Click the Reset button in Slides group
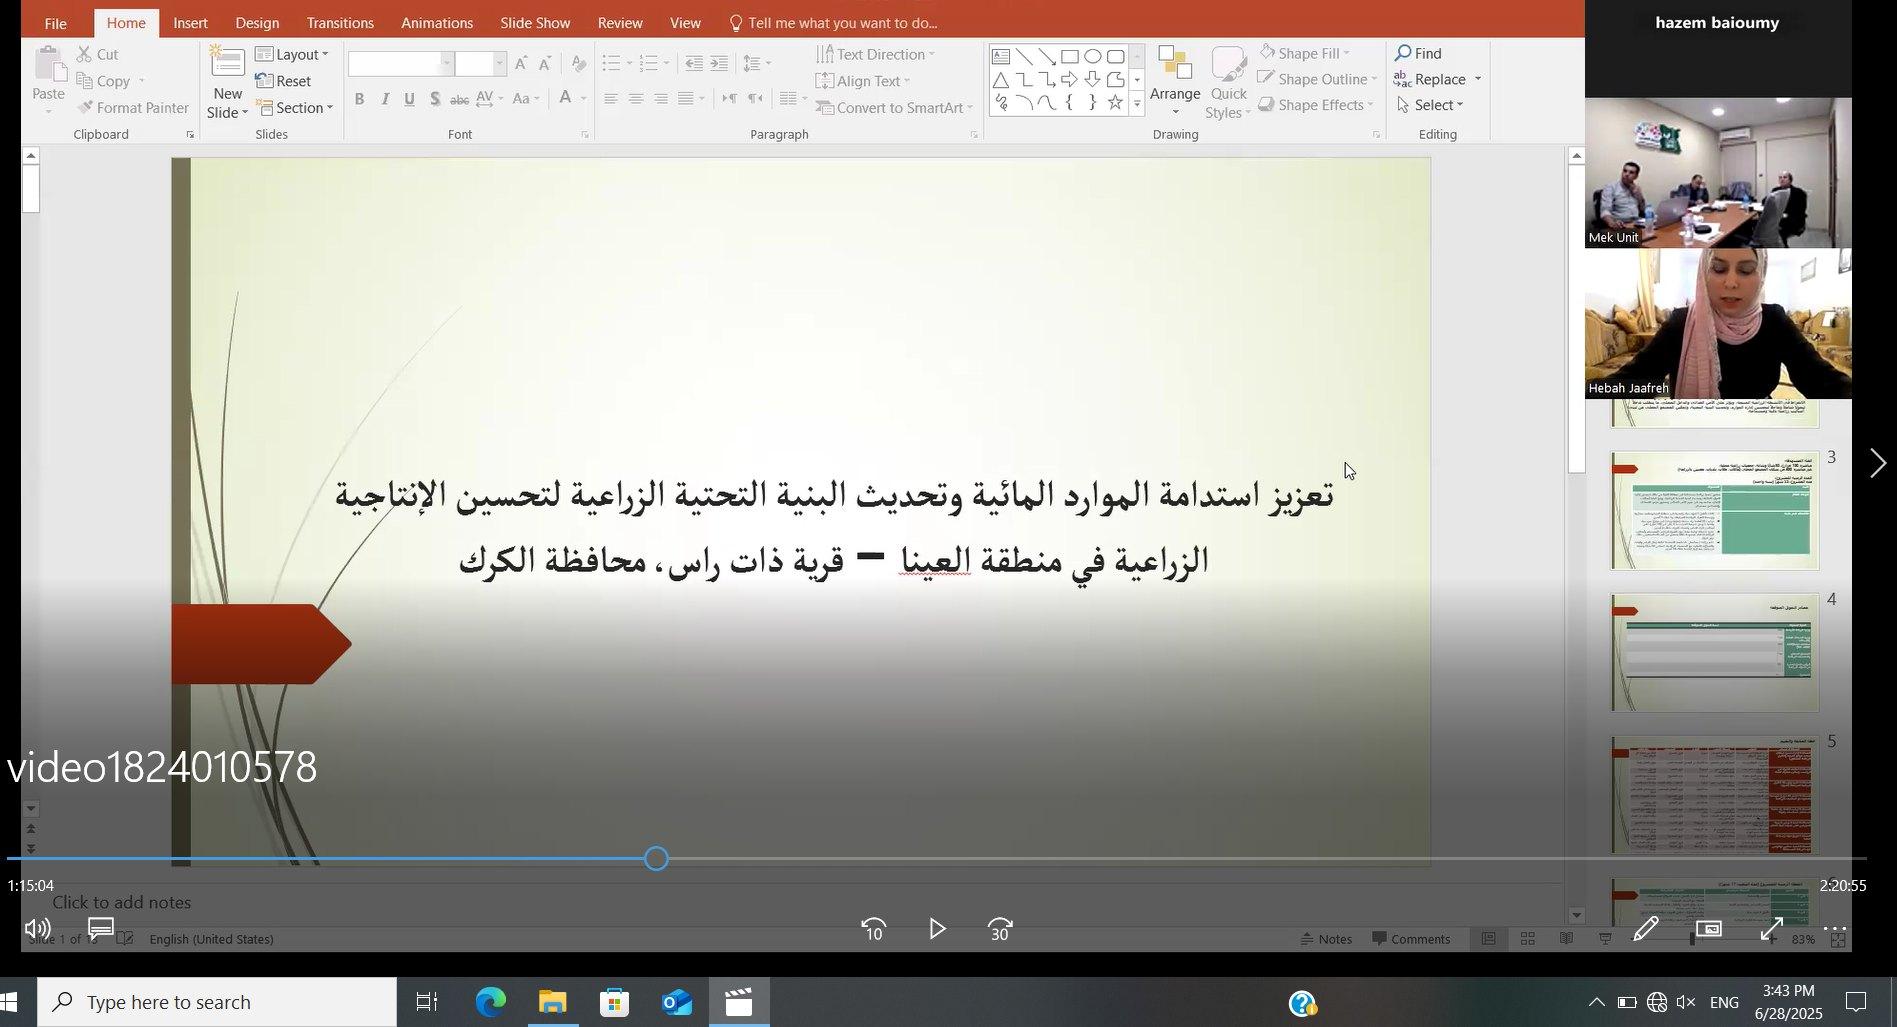The width and height of the screenshot is (1897, 1027). (283, 81)
